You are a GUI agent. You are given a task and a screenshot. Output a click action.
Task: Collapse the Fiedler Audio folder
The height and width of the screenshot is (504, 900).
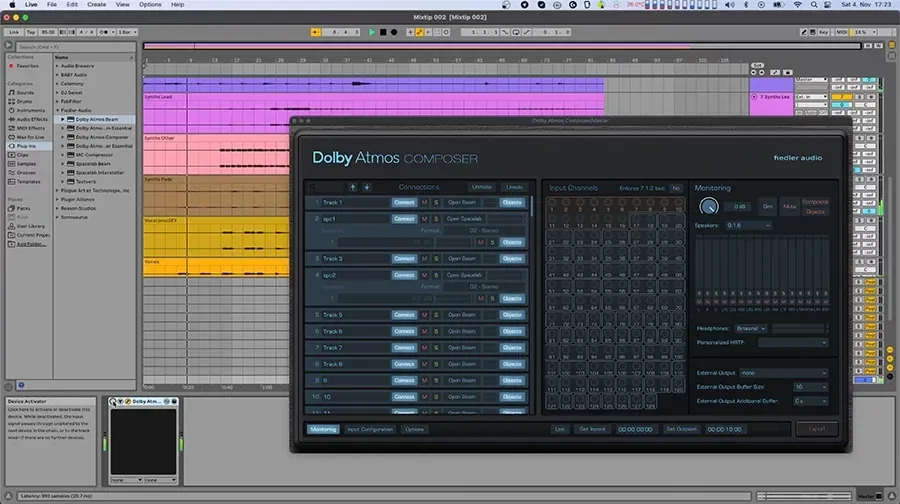[57, 110]
